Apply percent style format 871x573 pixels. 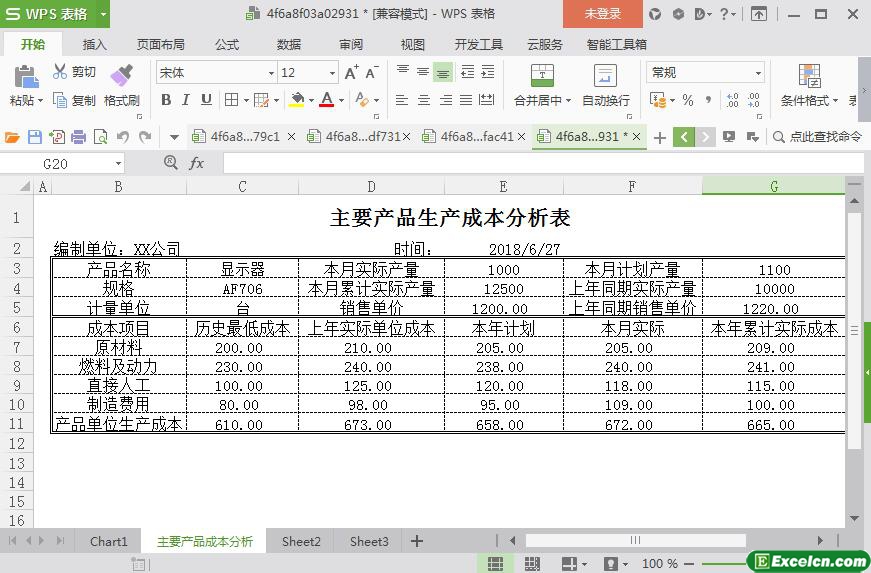point(688,100)
